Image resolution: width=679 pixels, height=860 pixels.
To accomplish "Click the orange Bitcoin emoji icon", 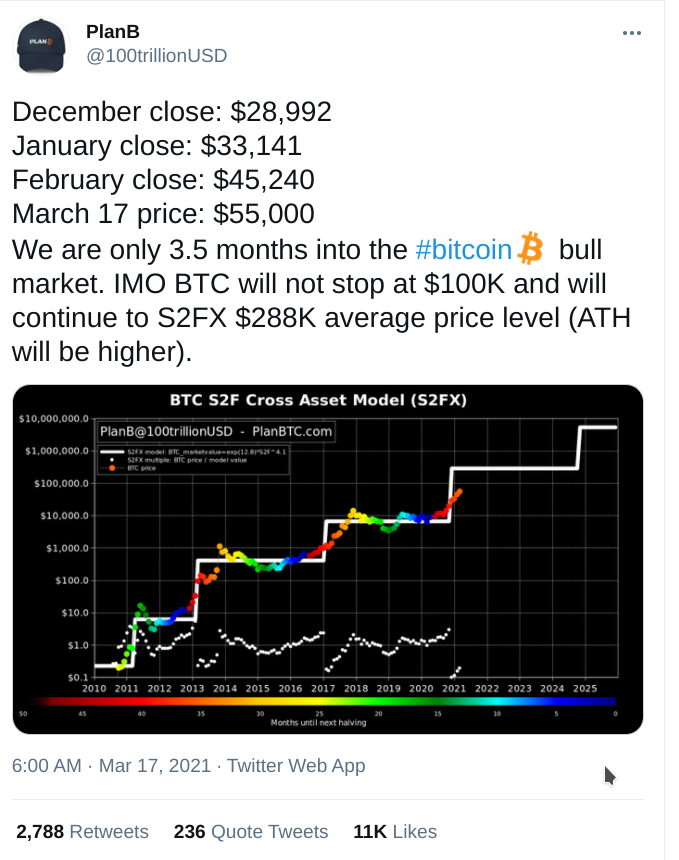I will coord(529,247).
